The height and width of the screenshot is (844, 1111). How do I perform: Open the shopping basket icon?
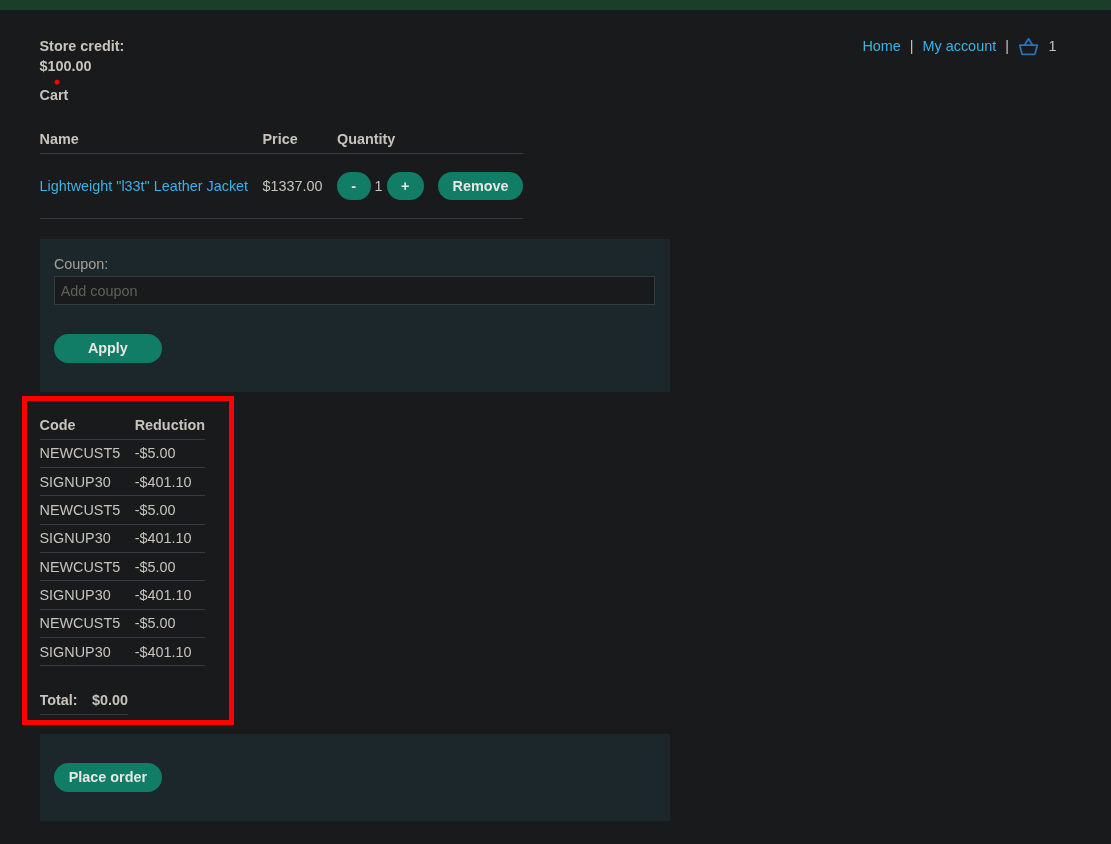(x=1028, y=46)
